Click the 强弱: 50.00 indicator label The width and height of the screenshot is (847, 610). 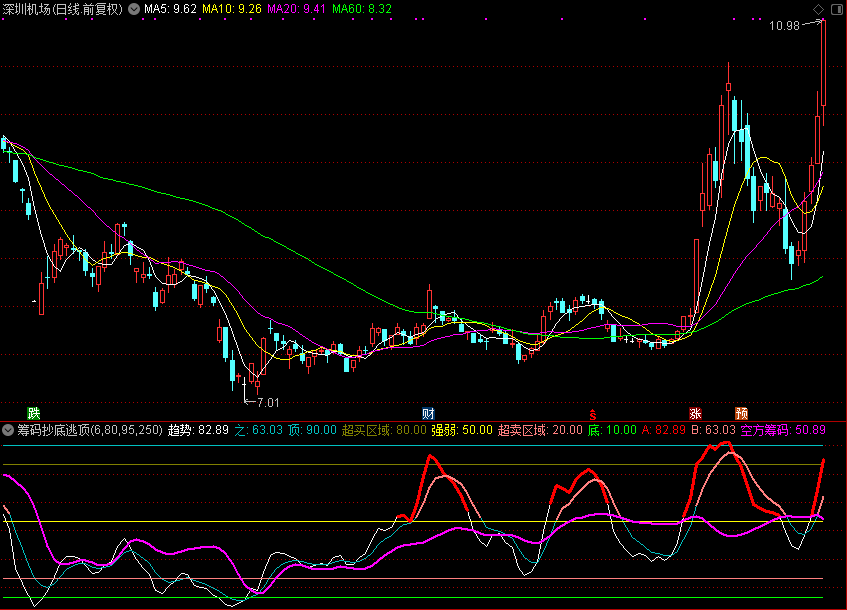tap(461, 430)
